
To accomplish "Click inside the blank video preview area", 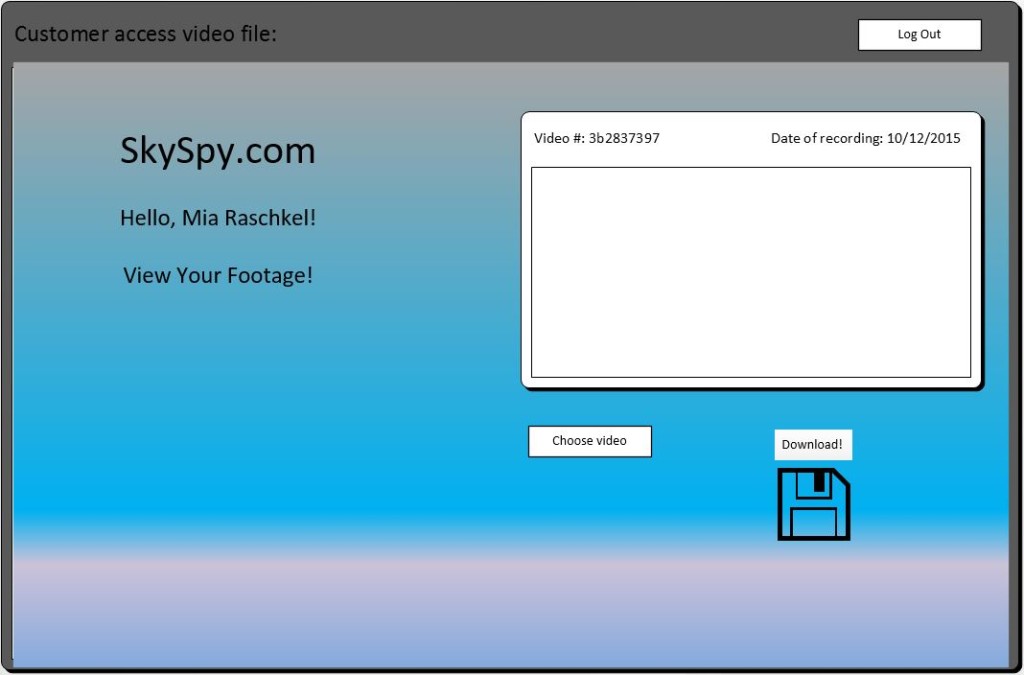I will (750, 272).
